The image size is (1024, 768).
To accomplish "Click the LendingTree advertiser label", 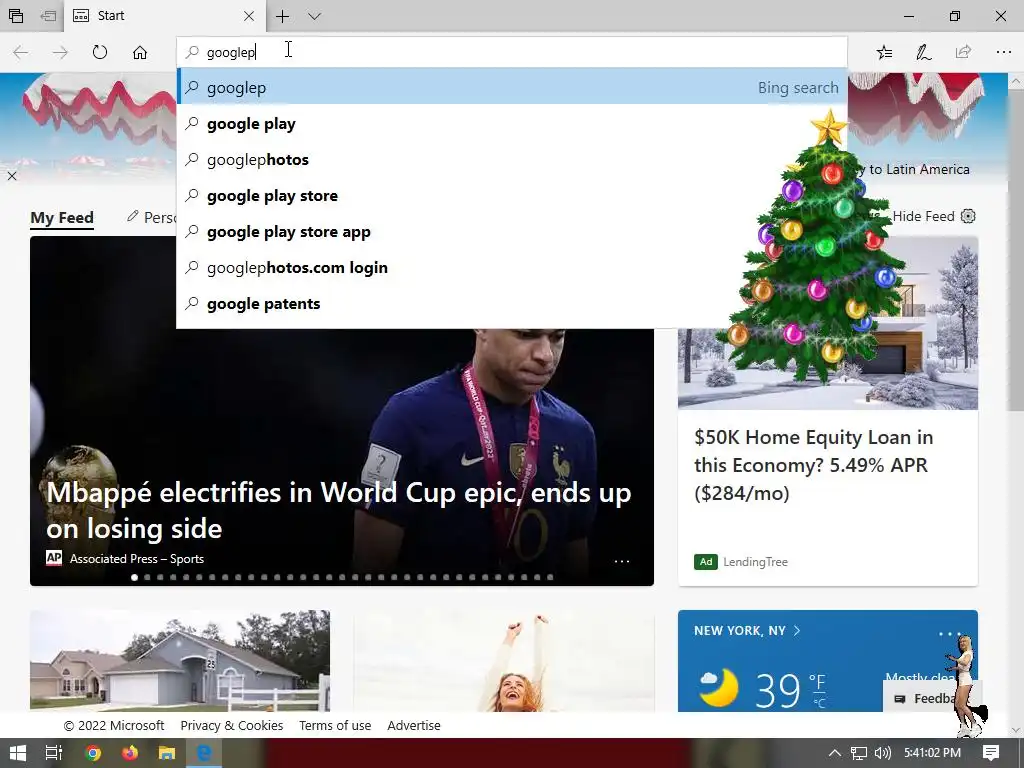I will [x=755, y=562].
